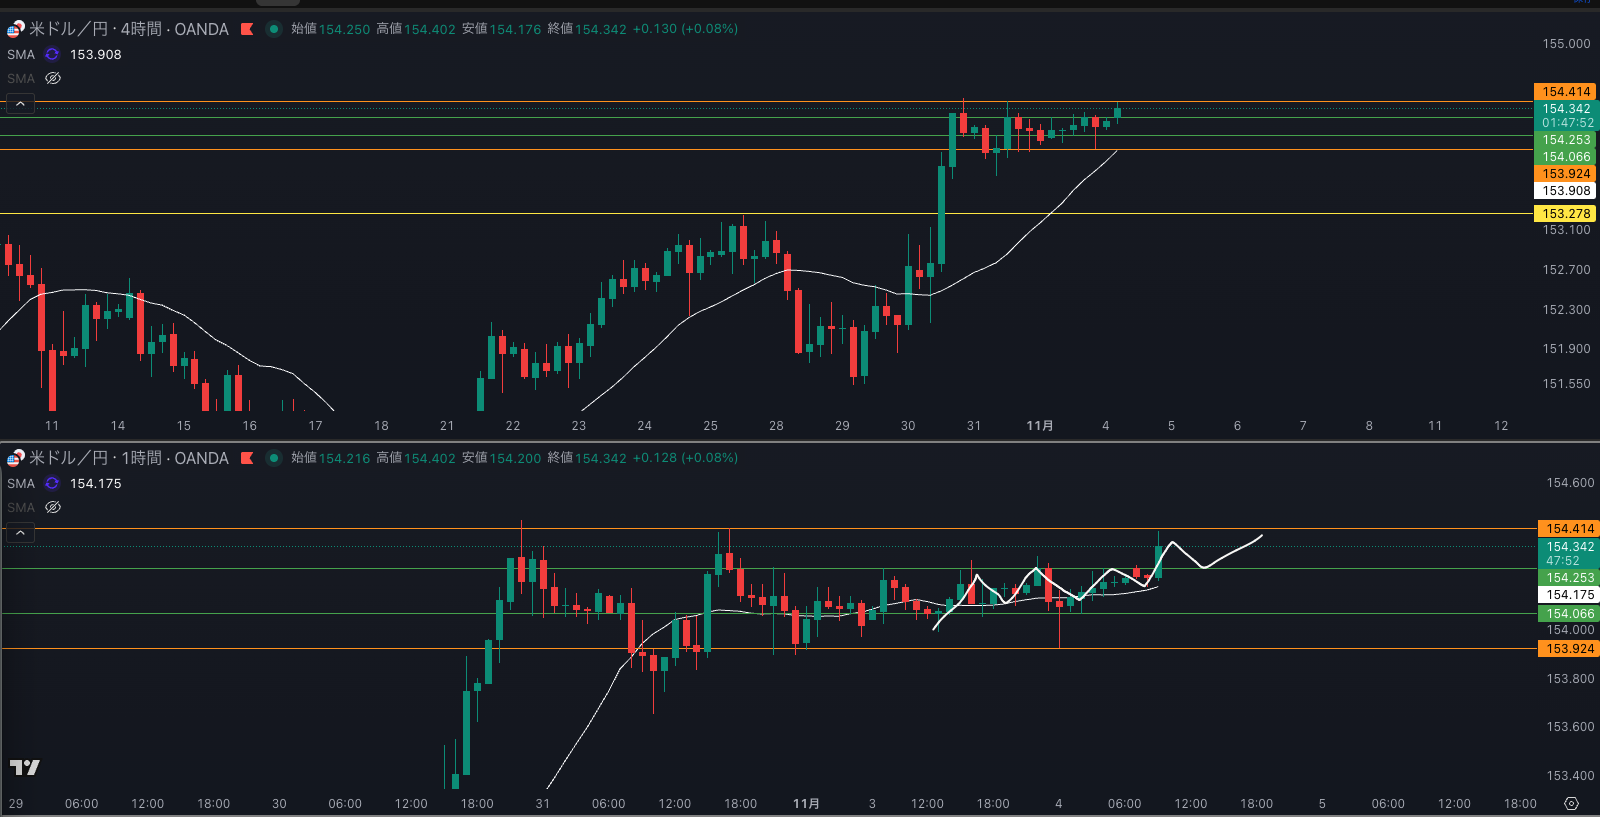Click the yellow 153.278 price label
This screenshot has height=817, width=1600.
point(1565,214)
